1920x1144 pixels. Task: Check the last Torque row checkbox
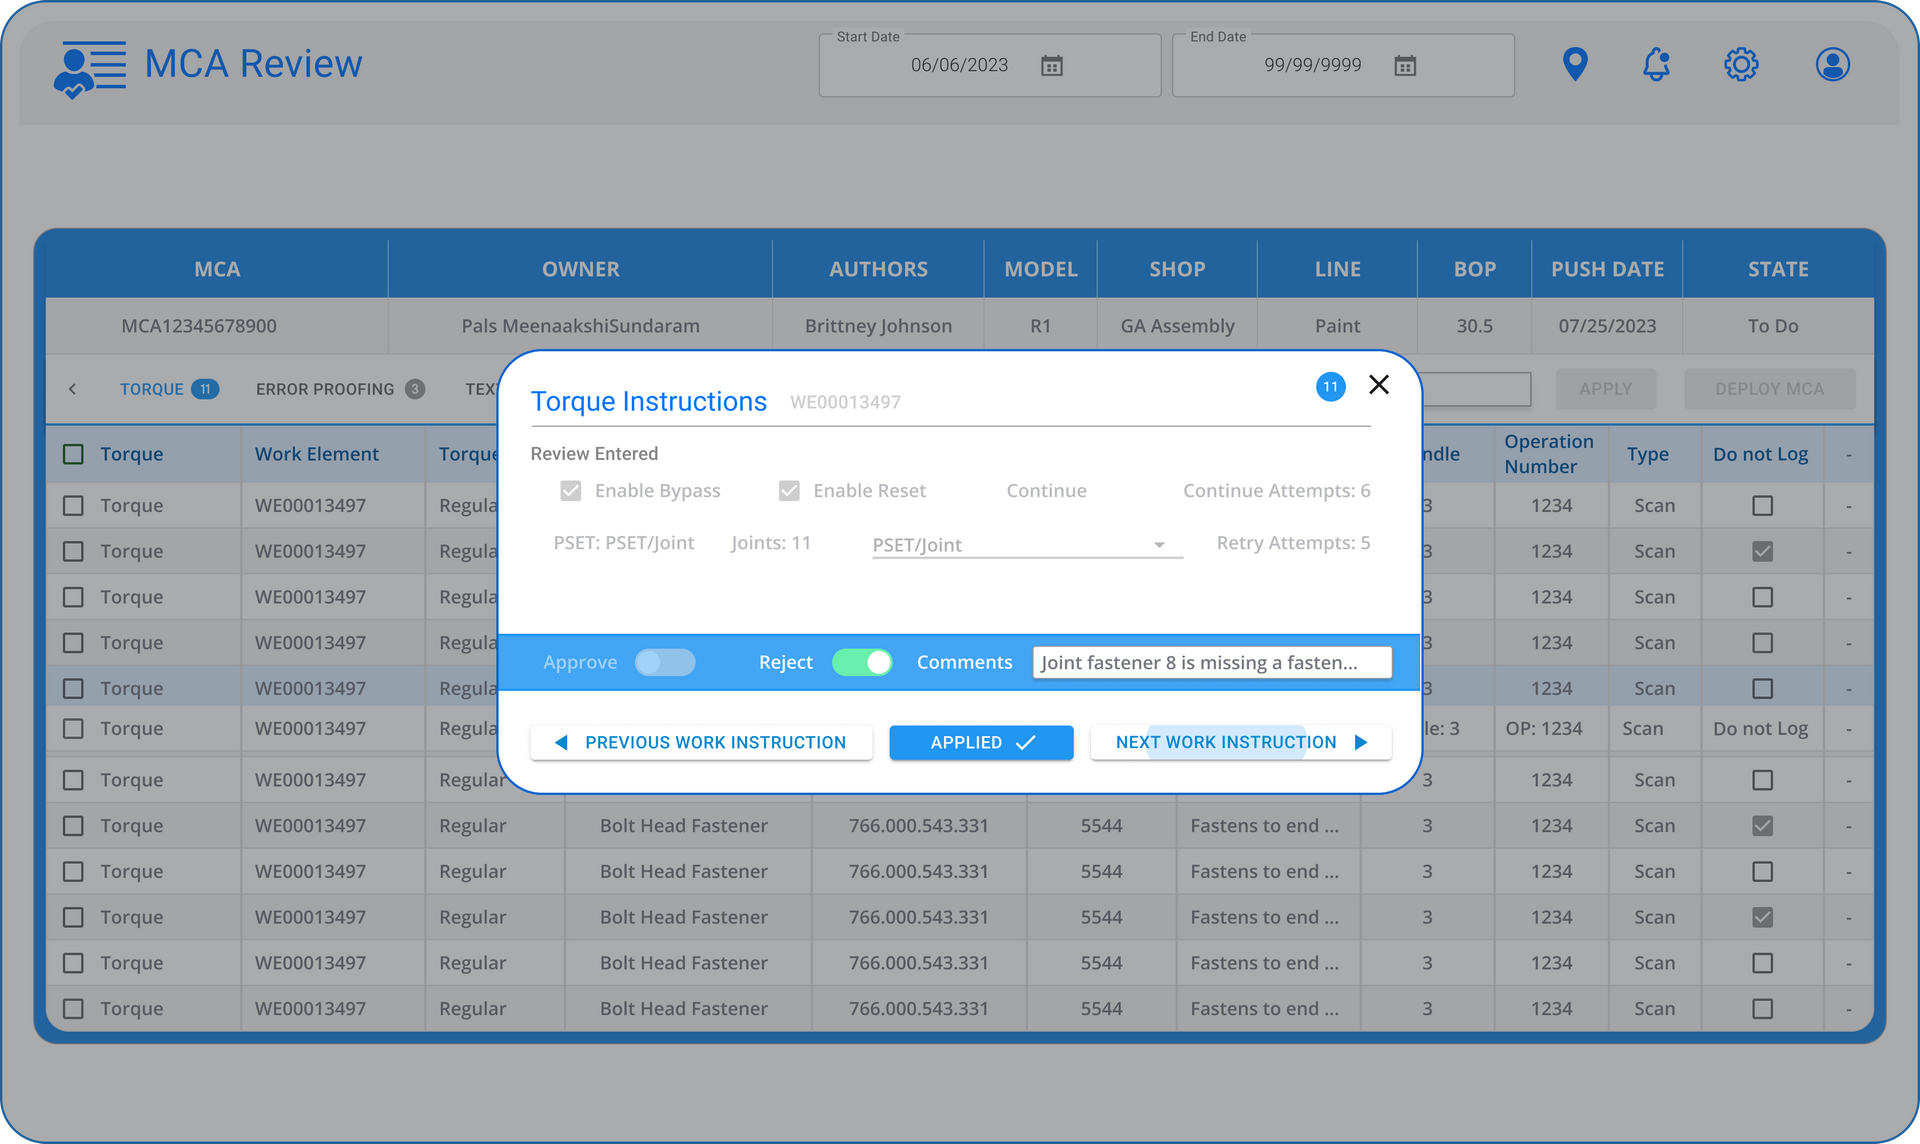73,1009
